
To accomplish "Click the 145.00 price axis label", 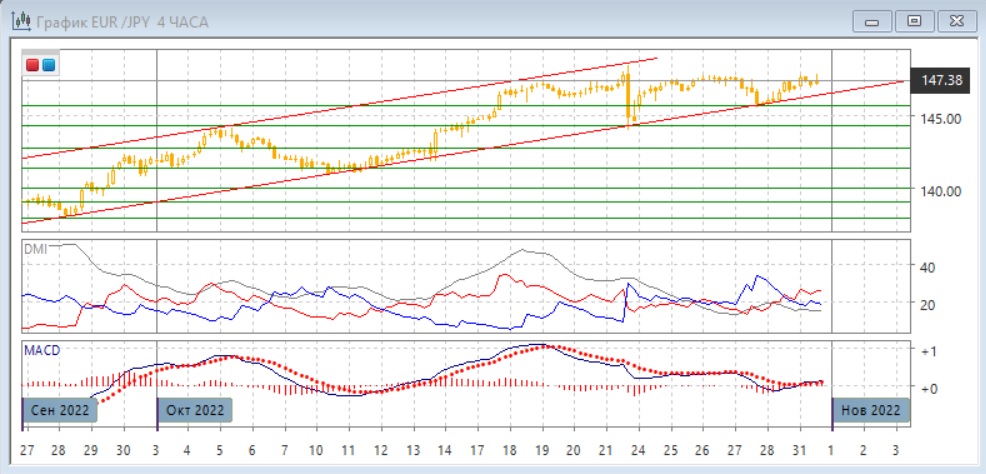I will [x=939, y=119].
